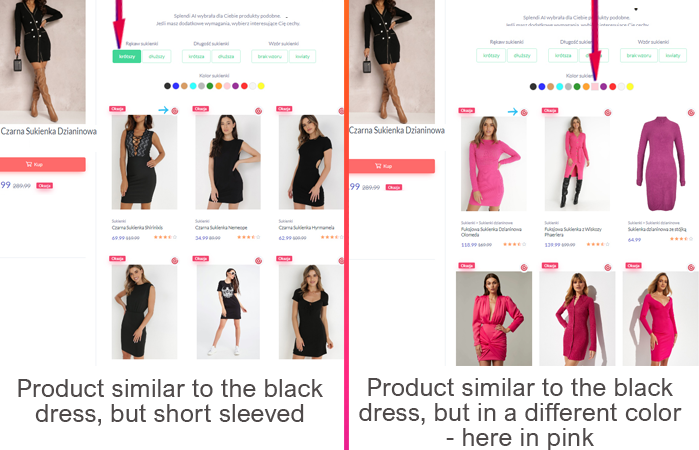699x450 pixels.
Task: Open the black lace-up Shirinixis dress thumbnail
Action: pyautogui.click(x=144, y=162)
